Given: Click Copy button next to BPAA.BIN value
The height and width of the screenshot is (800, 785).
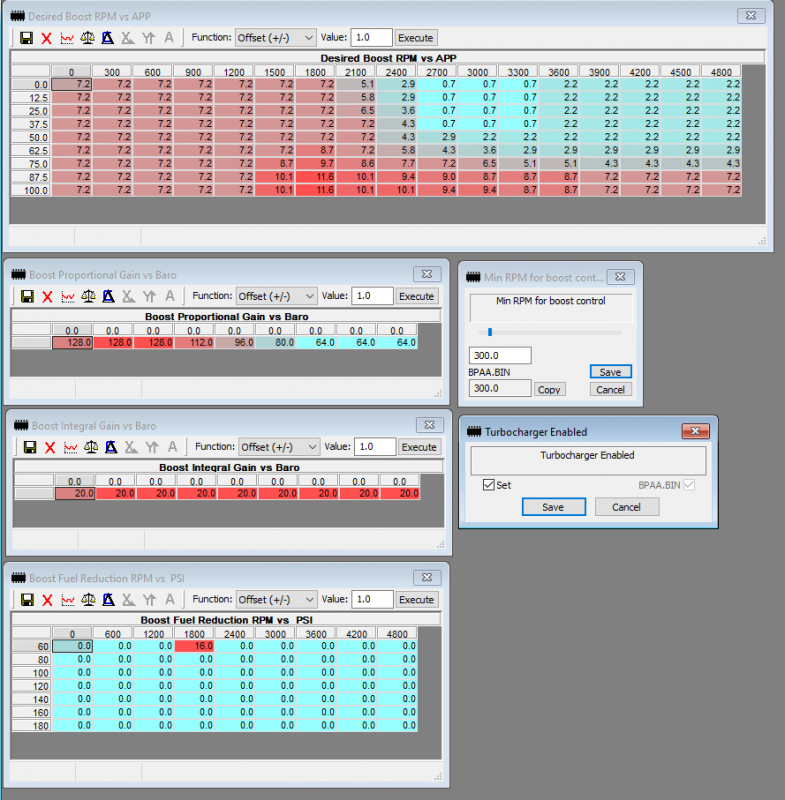Looking at the screenshot, I should 549,389.
